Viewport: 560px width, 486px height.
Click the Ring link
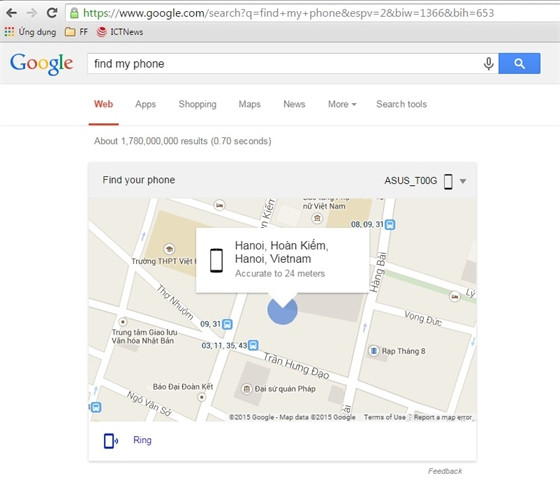click(x=142, y=440)
